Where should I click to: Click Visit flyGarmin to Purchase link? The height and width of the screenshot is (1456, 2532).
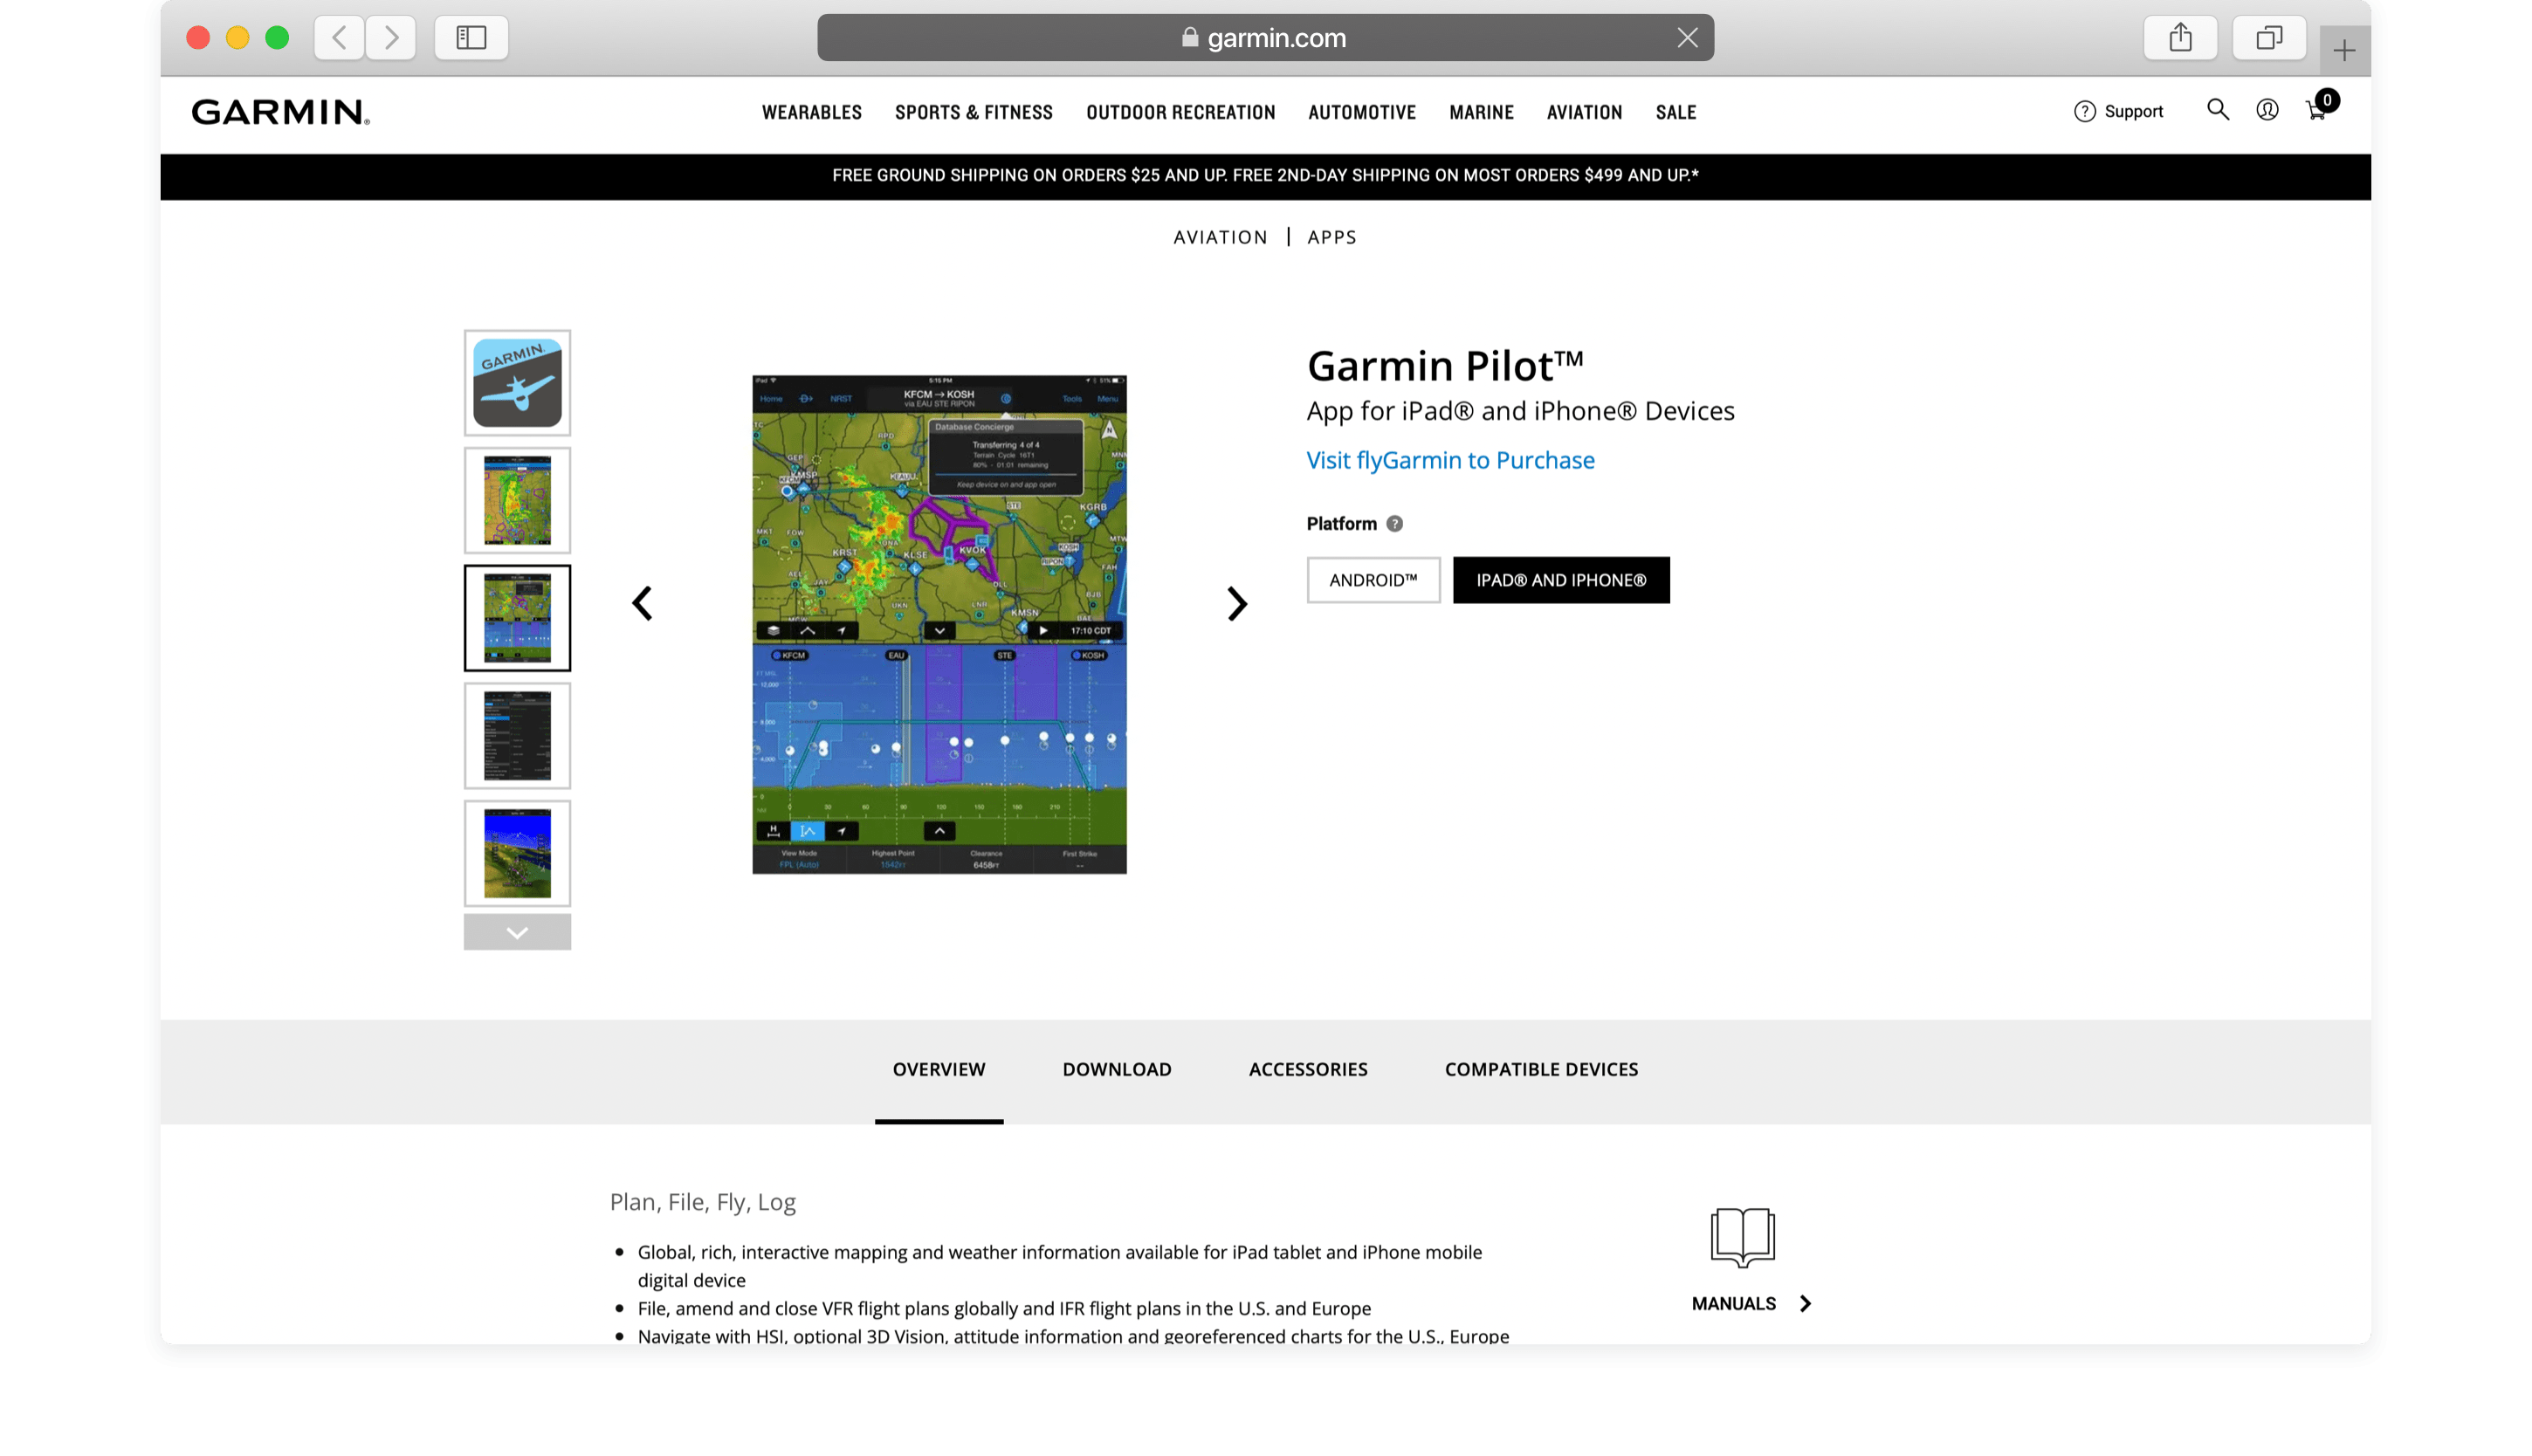[x=1450, y=460]
